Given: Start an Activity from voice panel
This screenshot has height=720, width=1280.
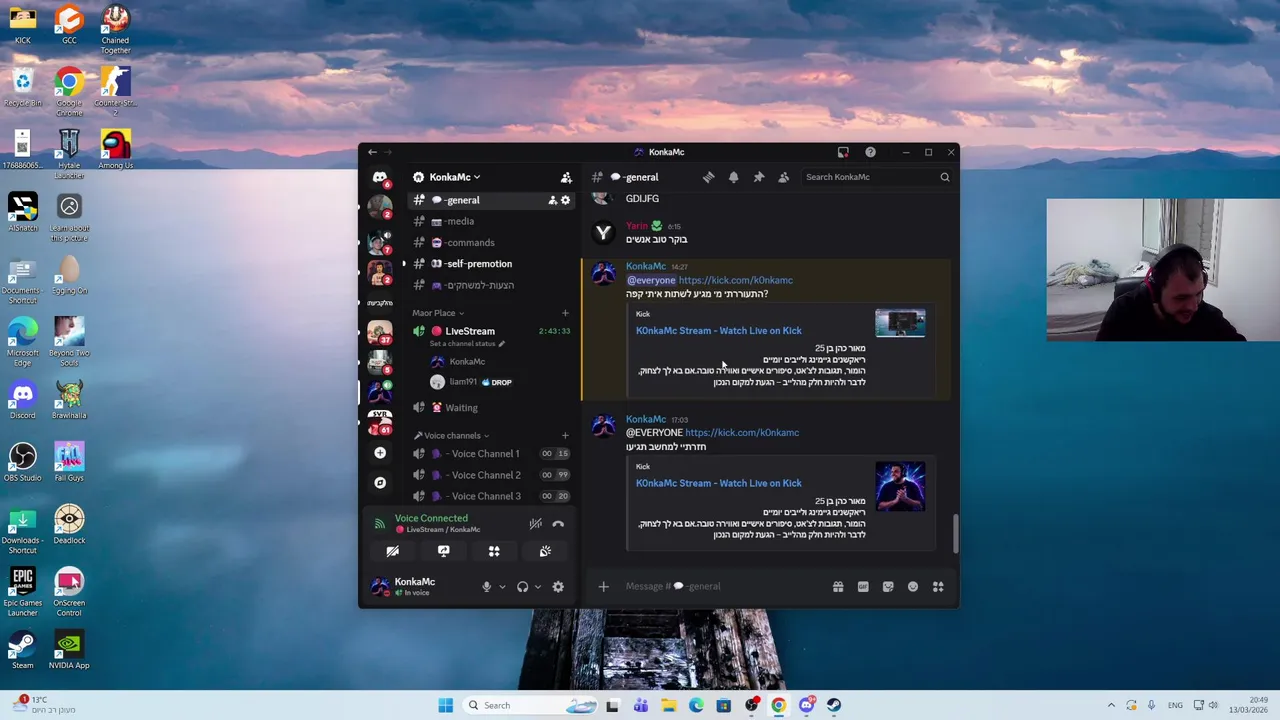Looking at the screenshot, I should coord(494,551).
